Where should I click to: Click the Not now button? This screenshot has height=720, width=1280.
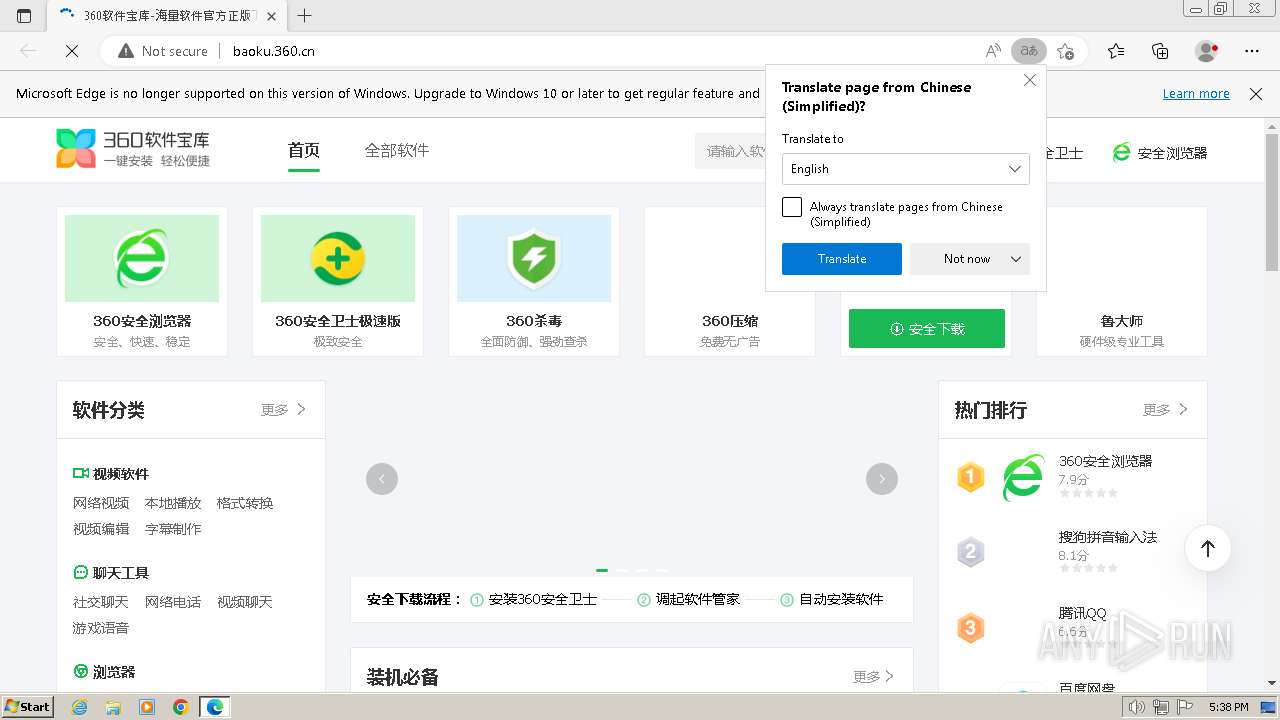point(967,259)
